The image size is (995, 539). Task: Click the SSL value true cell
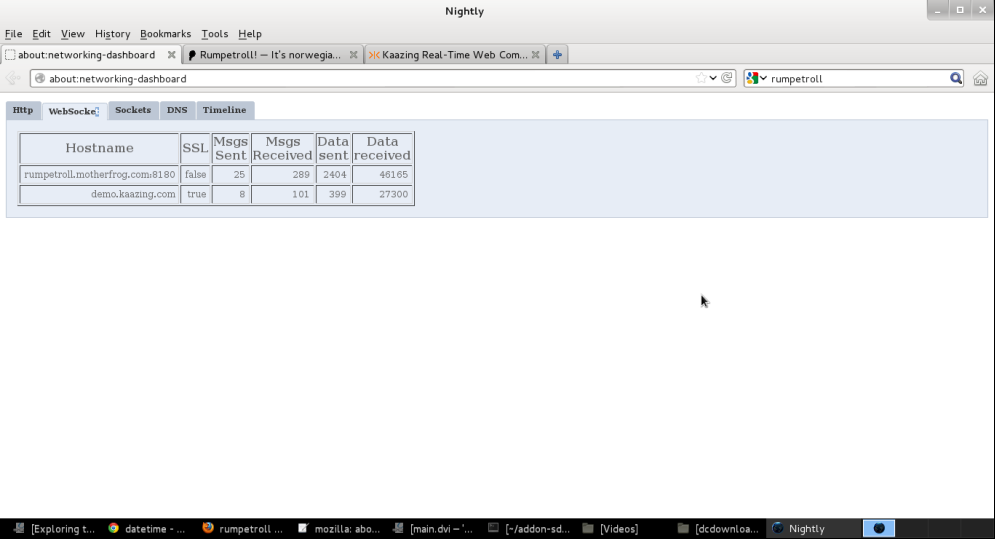(195, 194)
